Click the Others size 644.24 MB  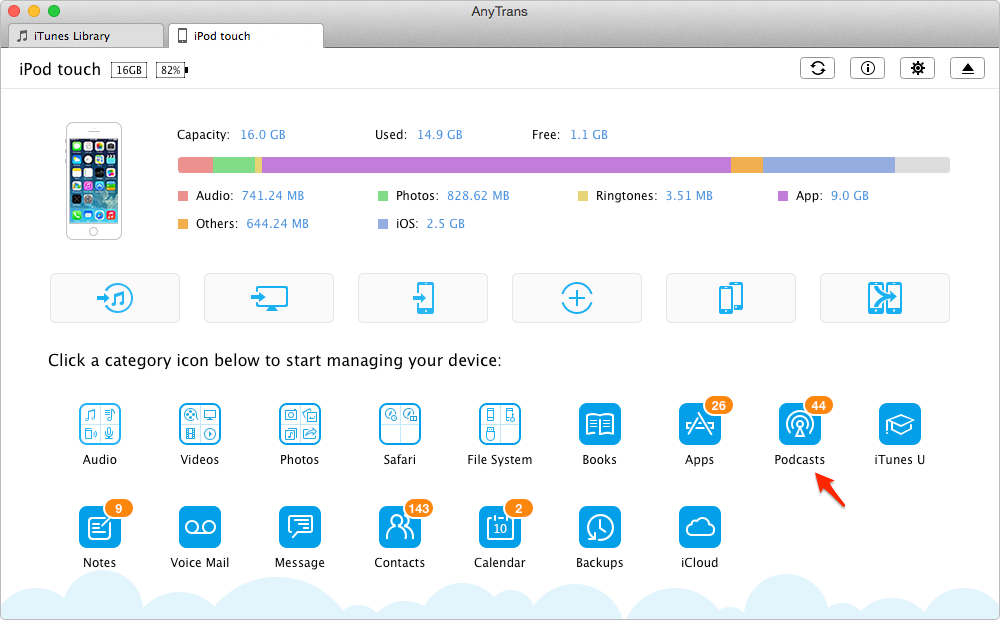coord(277,224)
